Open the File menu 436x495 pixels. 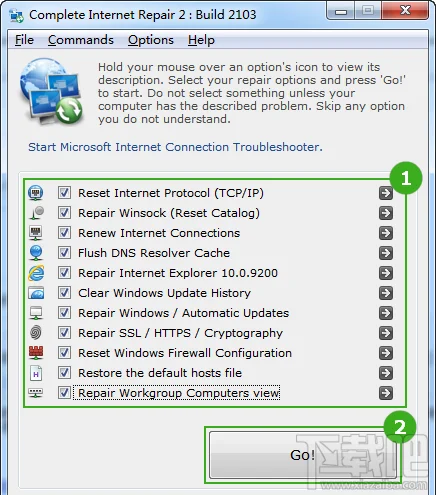click(24, 40)
